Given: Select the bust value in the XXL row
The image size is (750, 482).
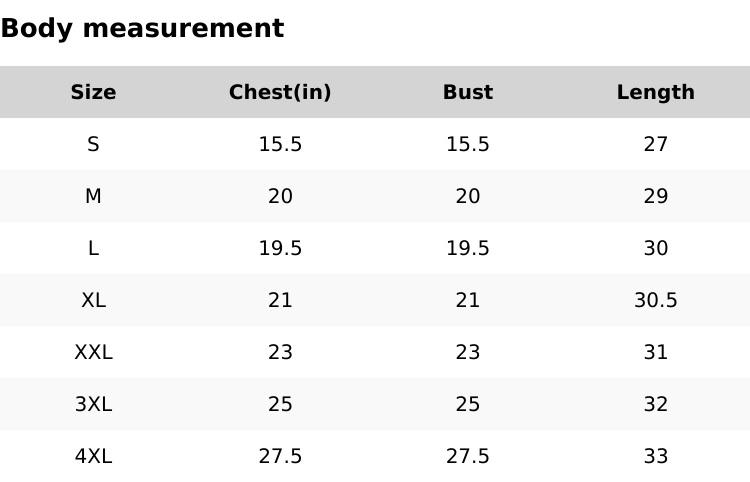Looking at the screenshot, I should [468, 352].
